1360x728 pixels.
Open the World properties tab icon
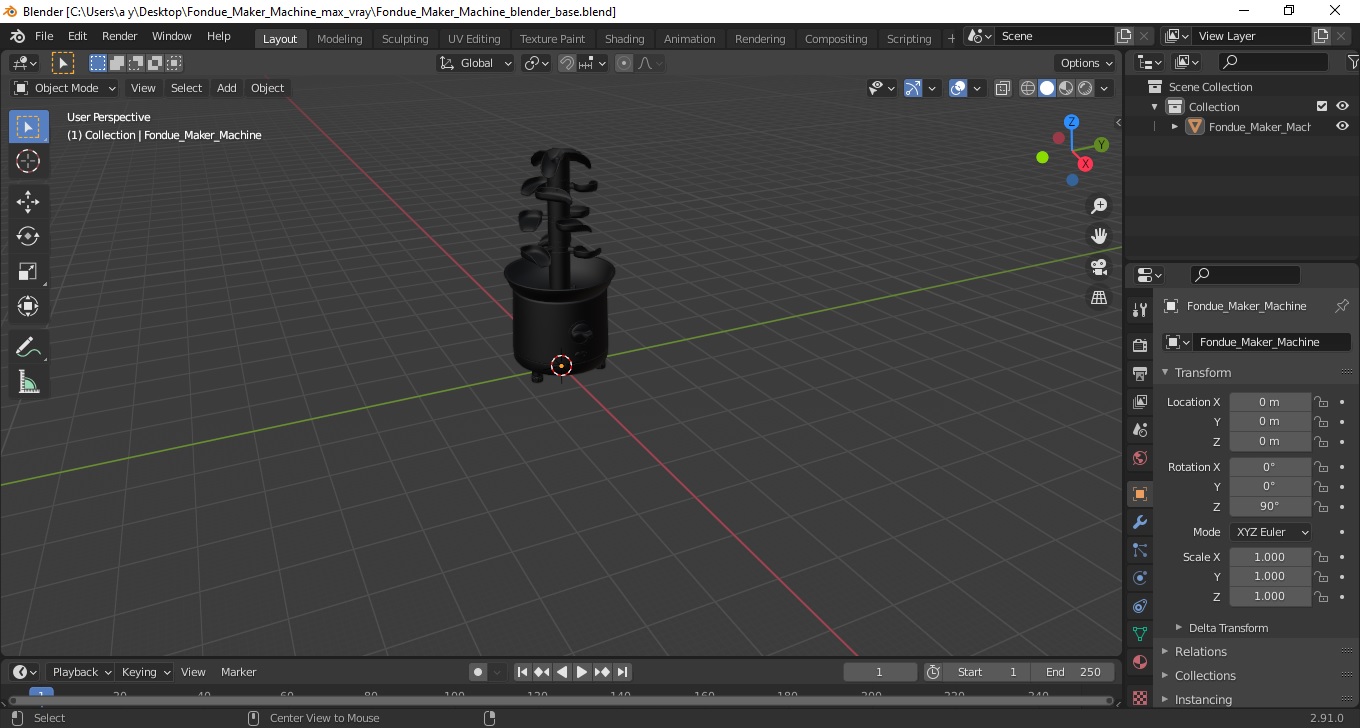1139,458
